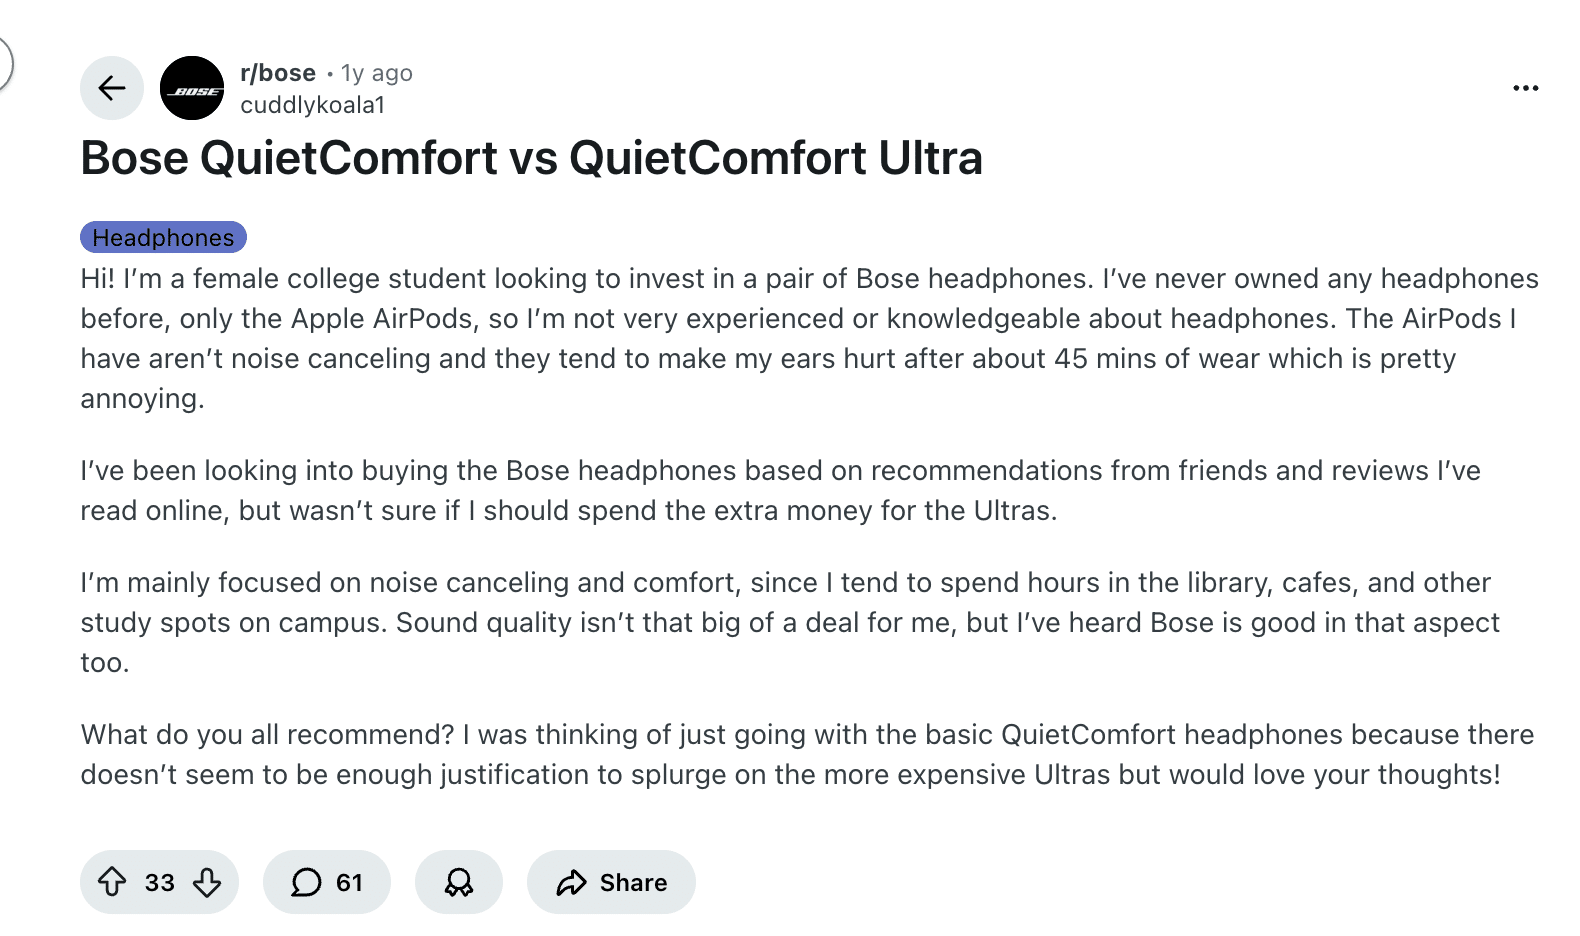The height and width of the screenshot is (936, 1580).
Task: Open the r/bose community page
Action: 279,72
